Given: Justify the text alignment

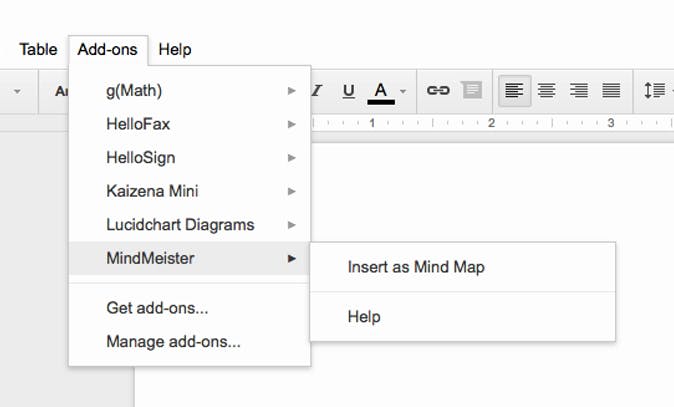Looking at the screenshot, I should (610, 91).
